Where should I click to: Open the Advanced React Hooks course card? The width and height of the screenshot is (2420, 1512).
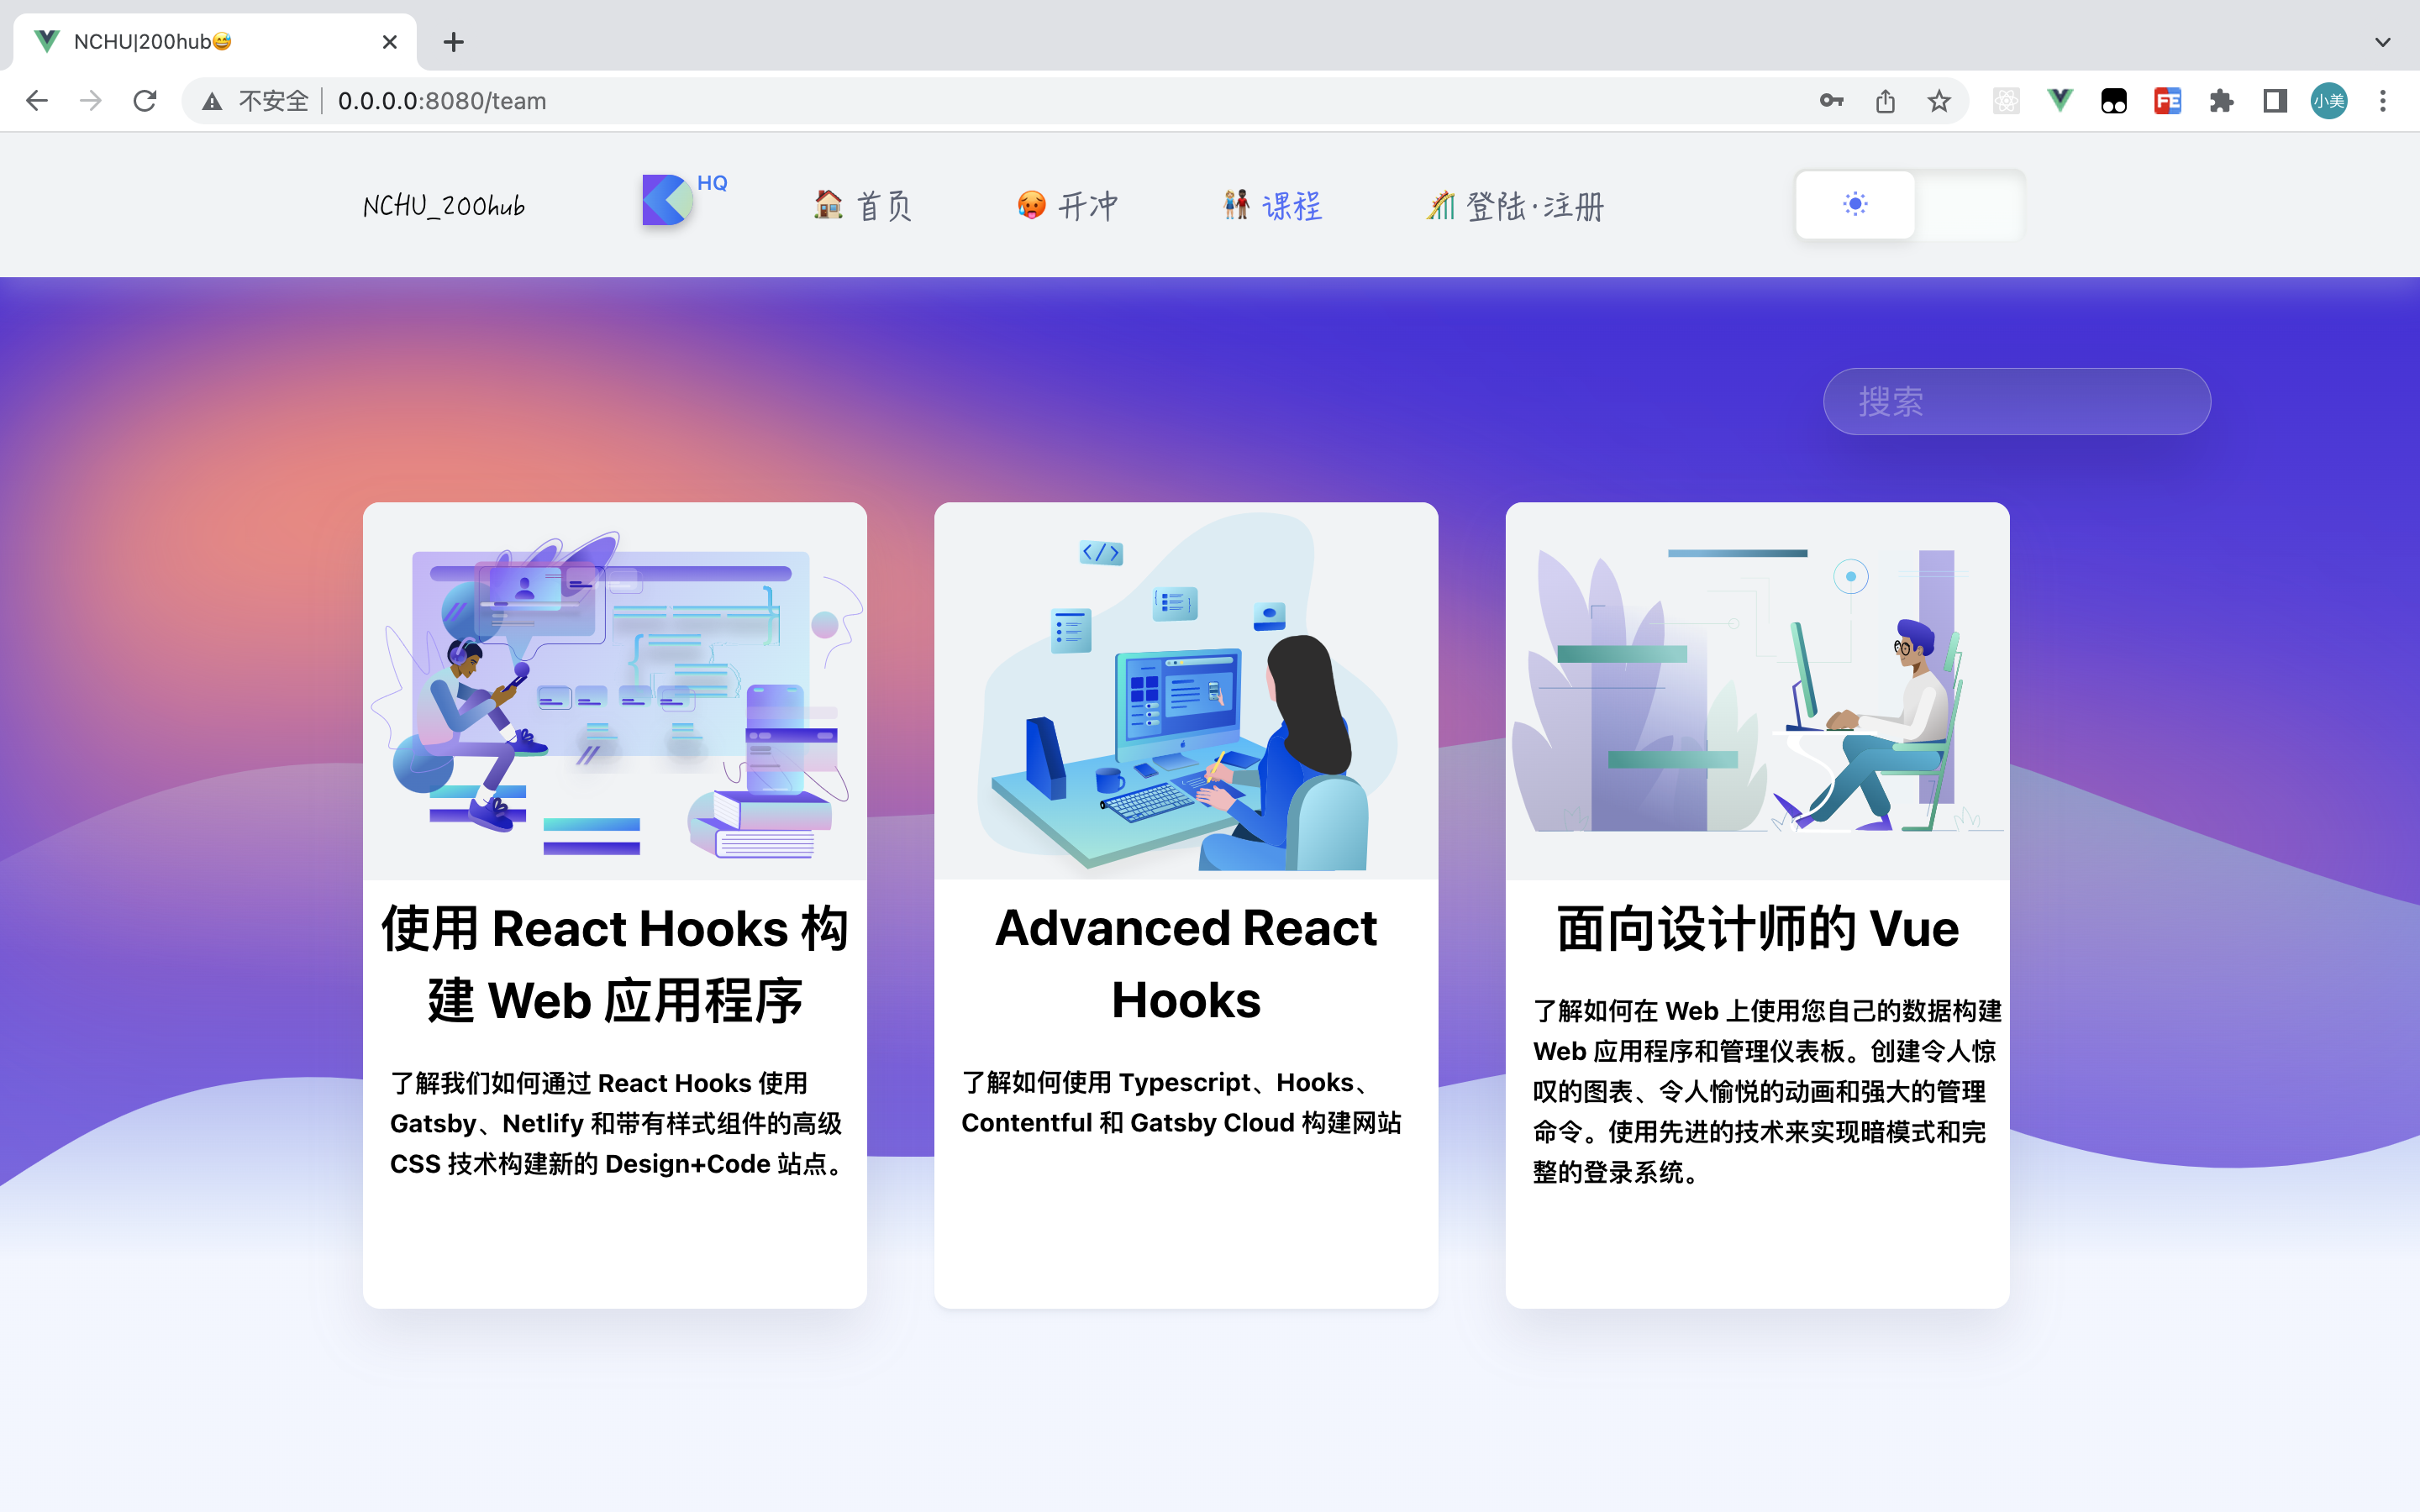pyautogui.click(x=1186, y=904)
